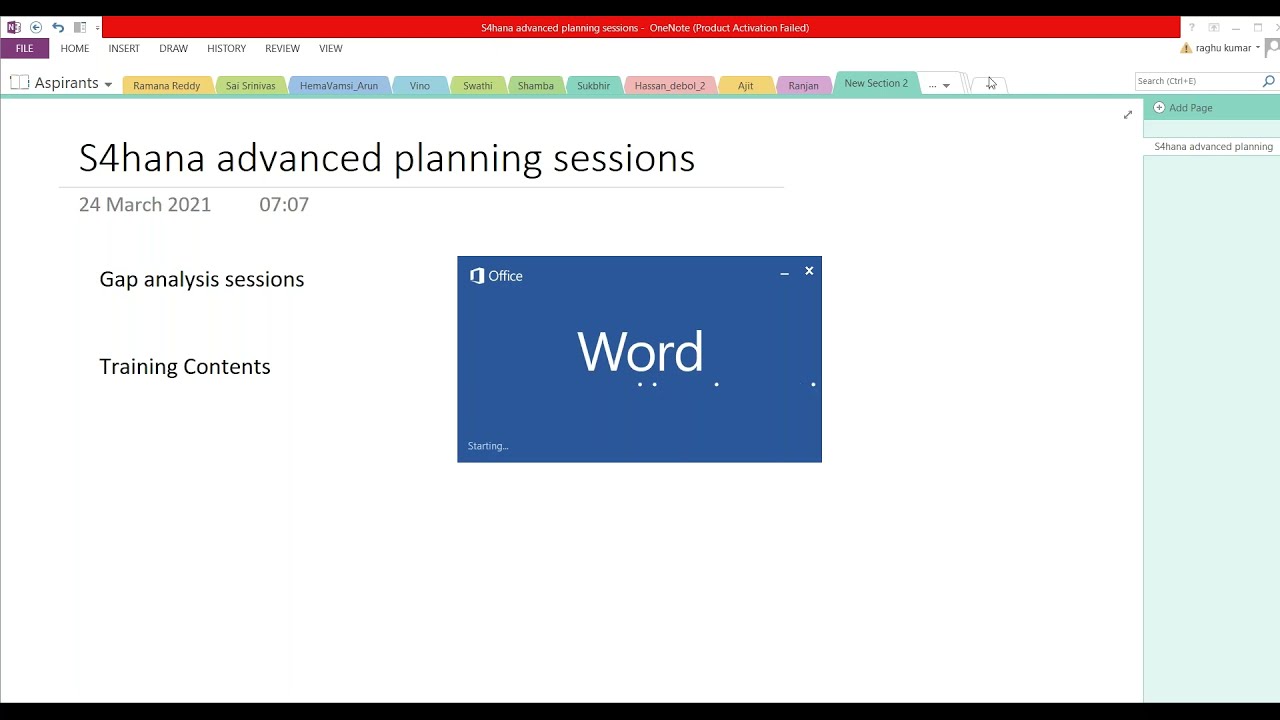Open the Sai Srinivas section tab
This screenshot has width=1280, height=720.
point(250,85)
